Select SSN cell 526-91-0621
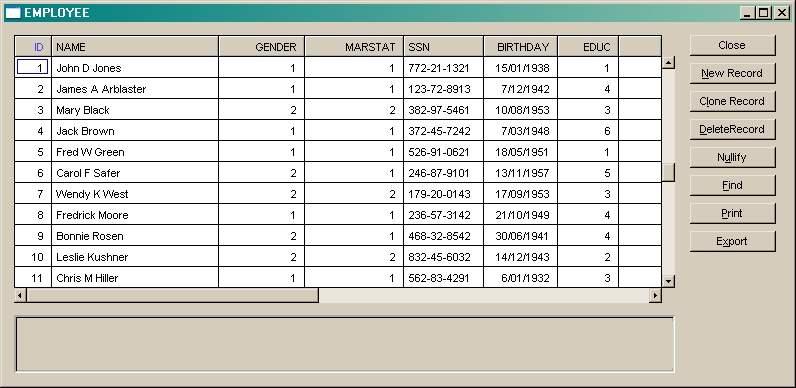Screen dimensions: 796x388 coord(444,152)
